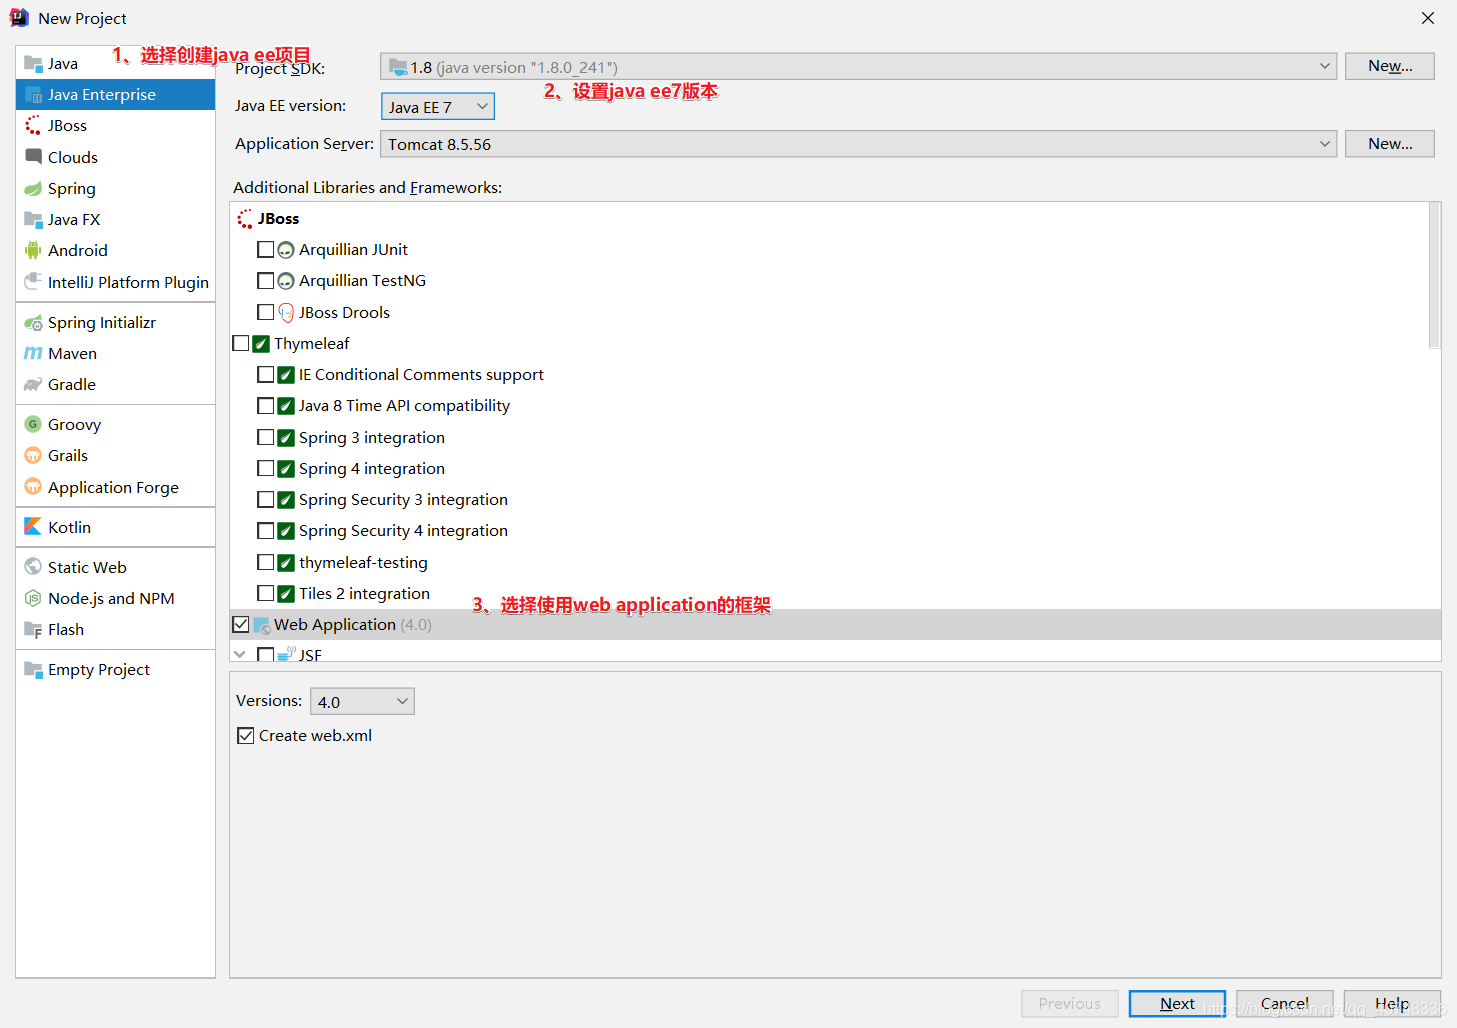Select the Tiles 2 integration row

(829, 593)
